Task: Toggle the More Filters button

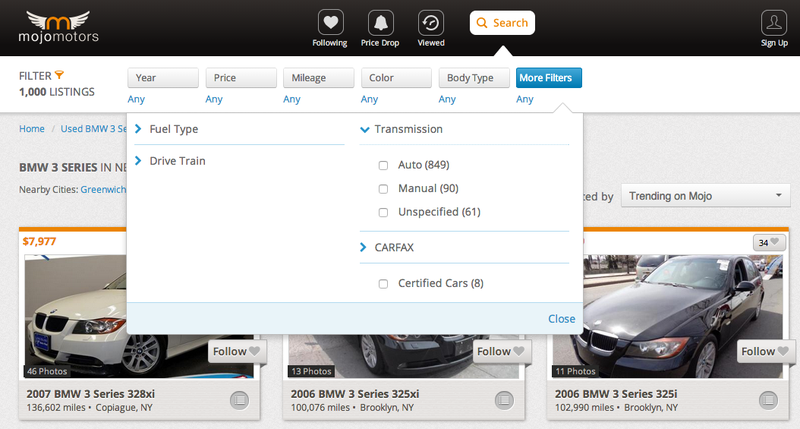Action: point(548,78)
